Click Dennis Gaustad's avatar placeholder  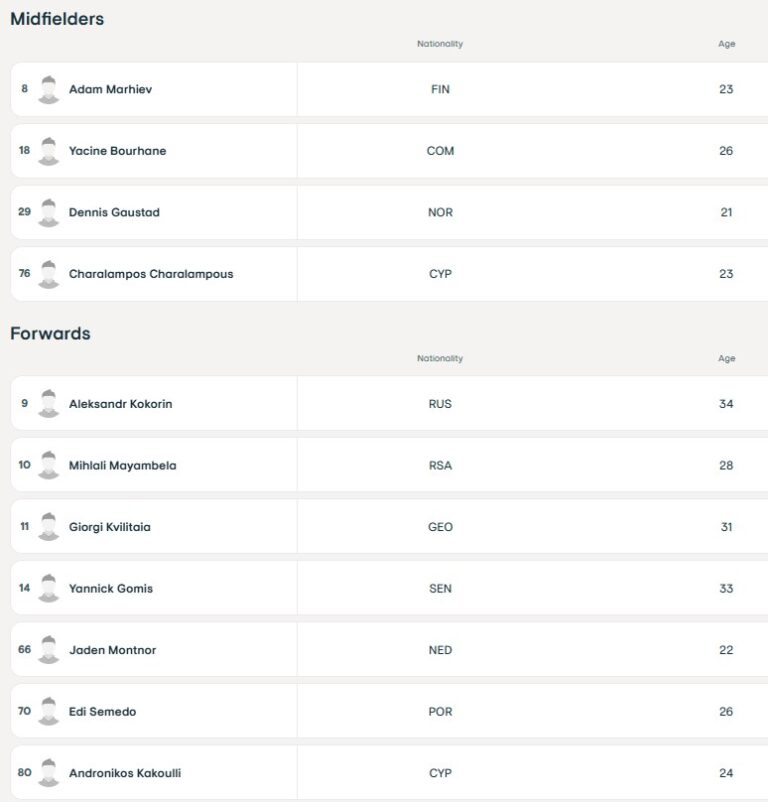pos(48,212)
